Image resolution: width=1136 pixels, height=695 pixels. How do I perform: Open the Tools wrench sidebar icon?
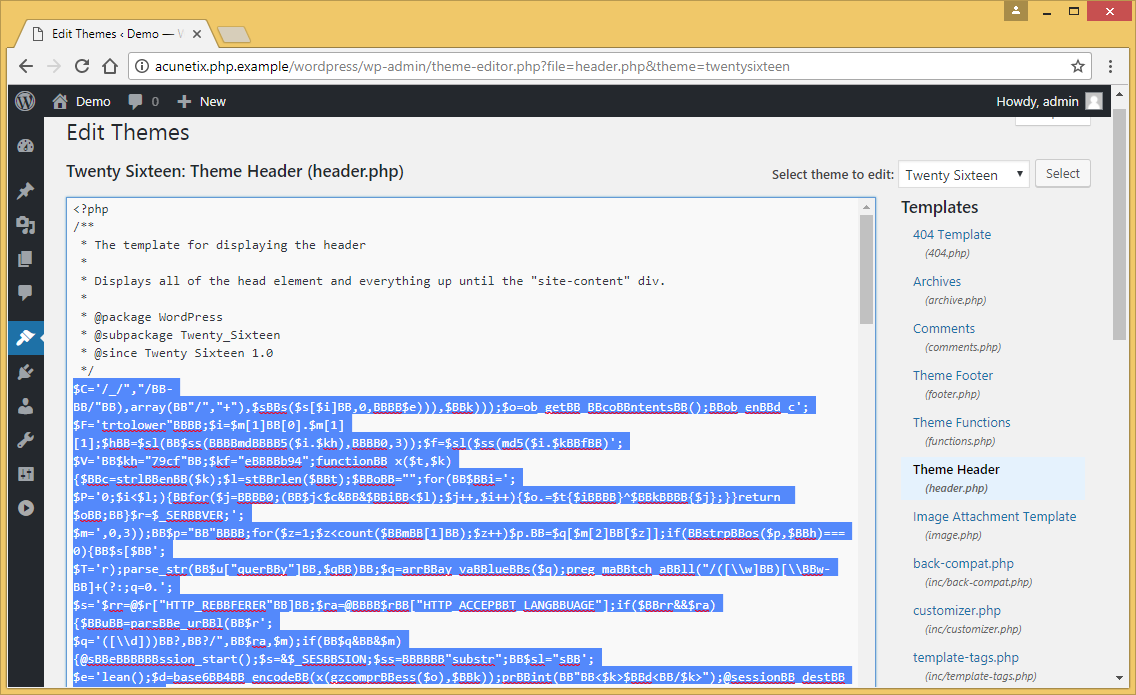(x=25, y=440)
